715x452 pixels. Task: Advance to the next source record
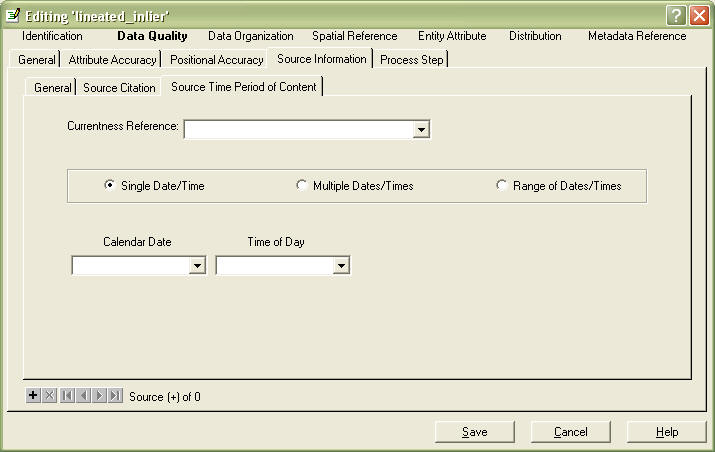[99, 396]
